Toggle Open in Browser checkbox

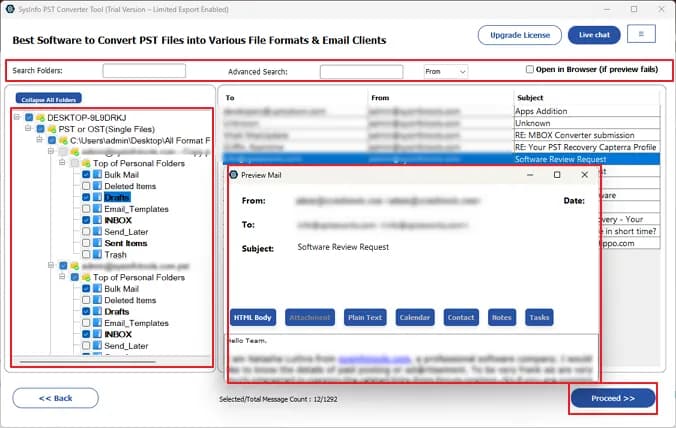tap(530, 69)
